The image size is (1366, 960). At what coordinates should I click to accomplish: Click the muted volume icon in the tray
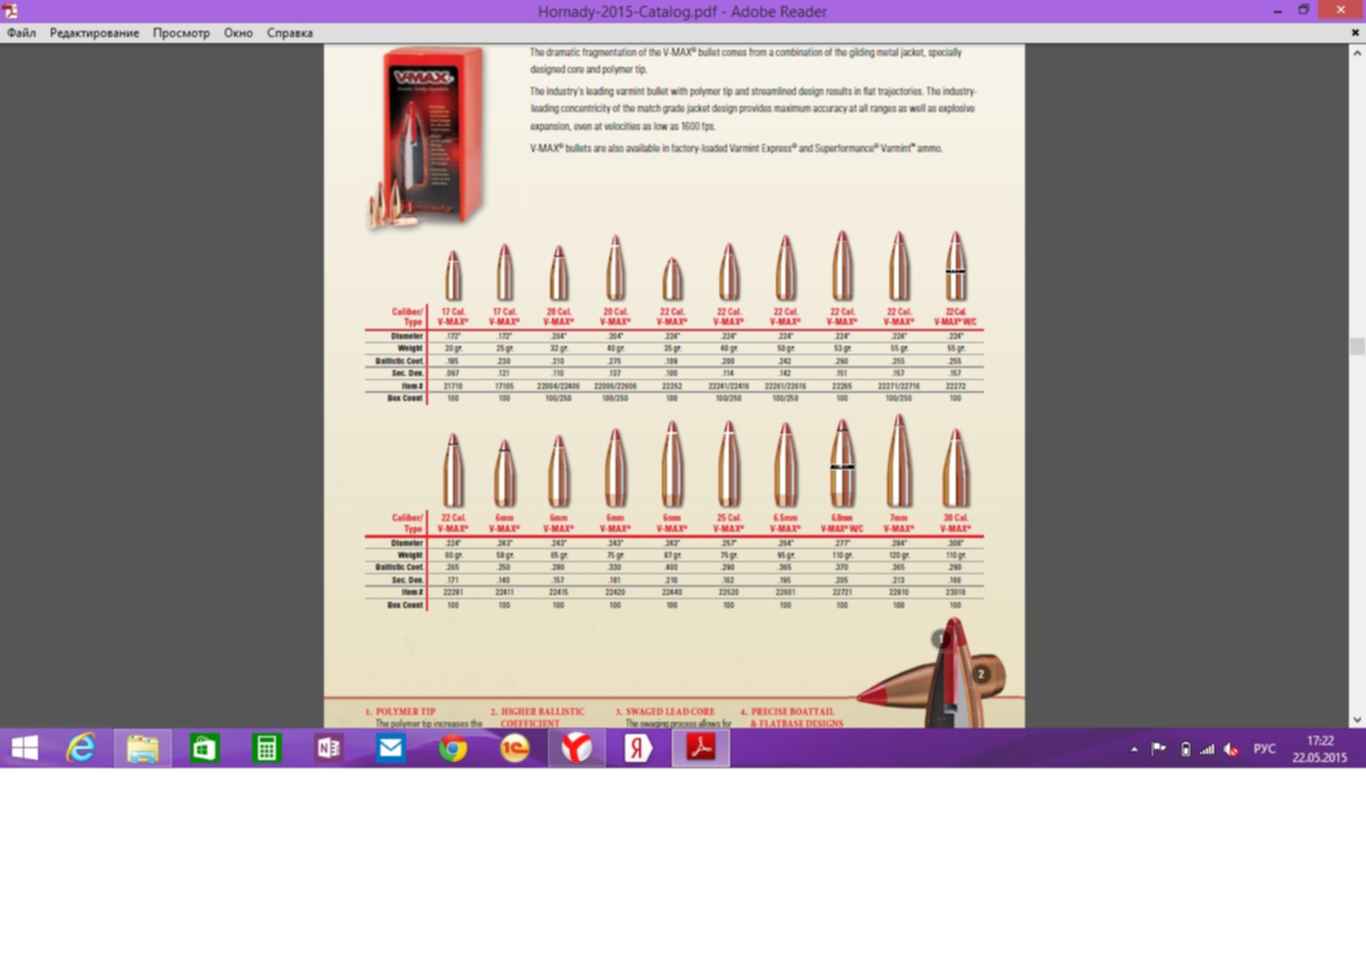pos(1232,749)
